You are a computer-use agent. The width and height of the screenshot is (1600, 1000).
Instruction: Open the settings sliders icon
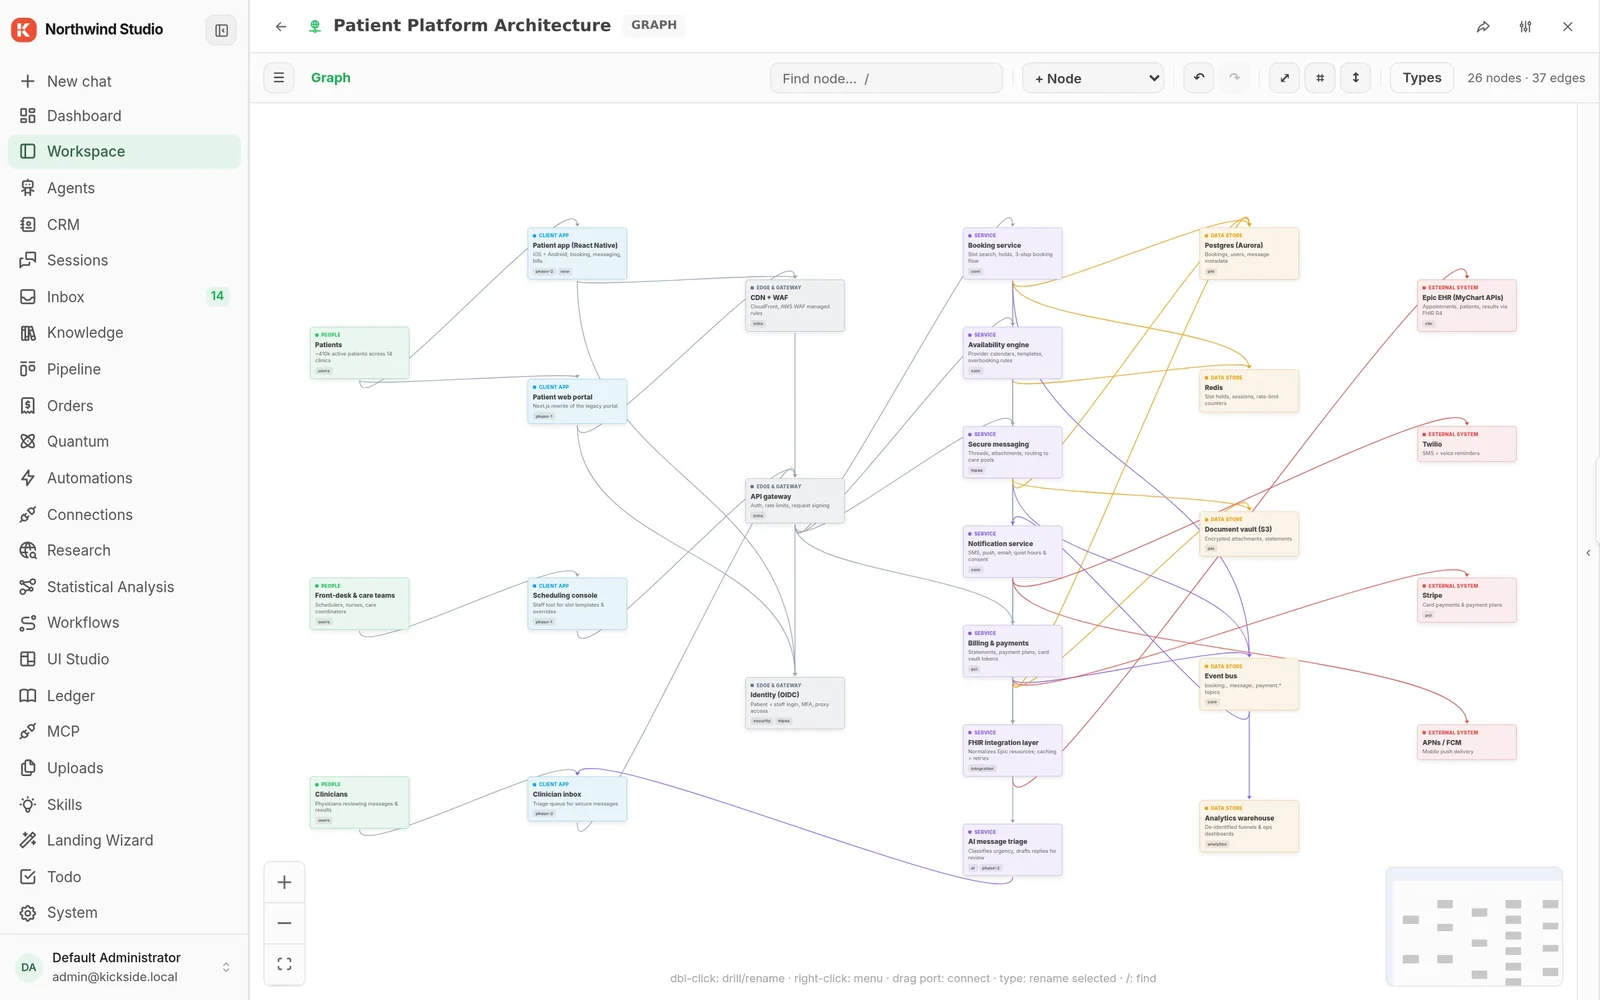pos(1525,27)
